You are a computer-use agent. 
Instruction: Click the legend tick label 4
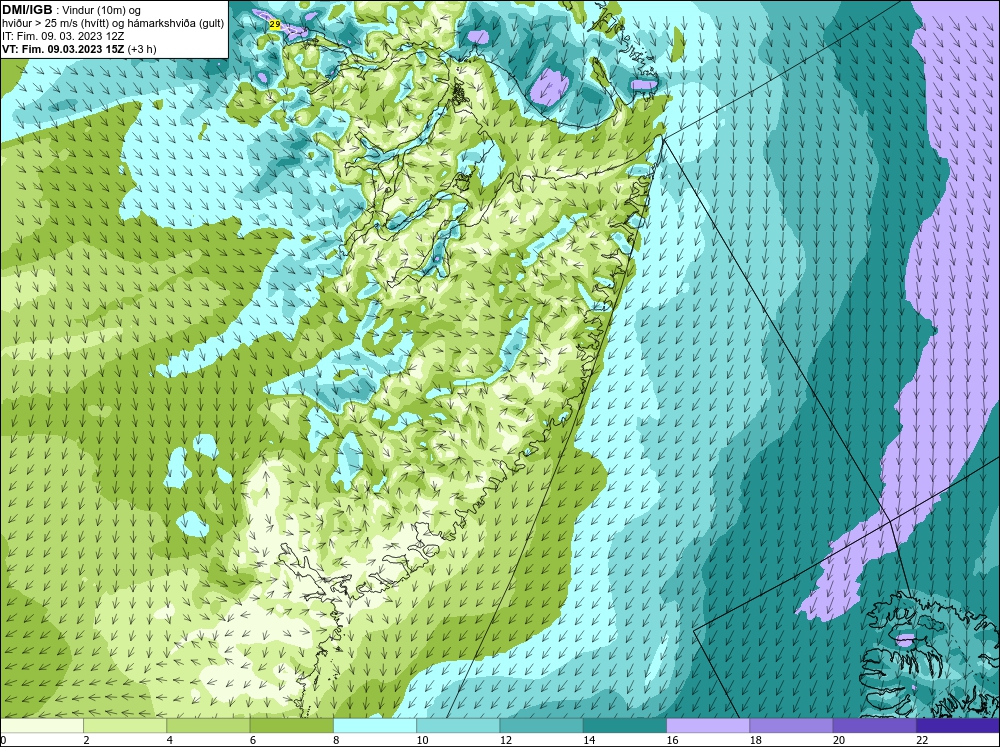(169, 740)
